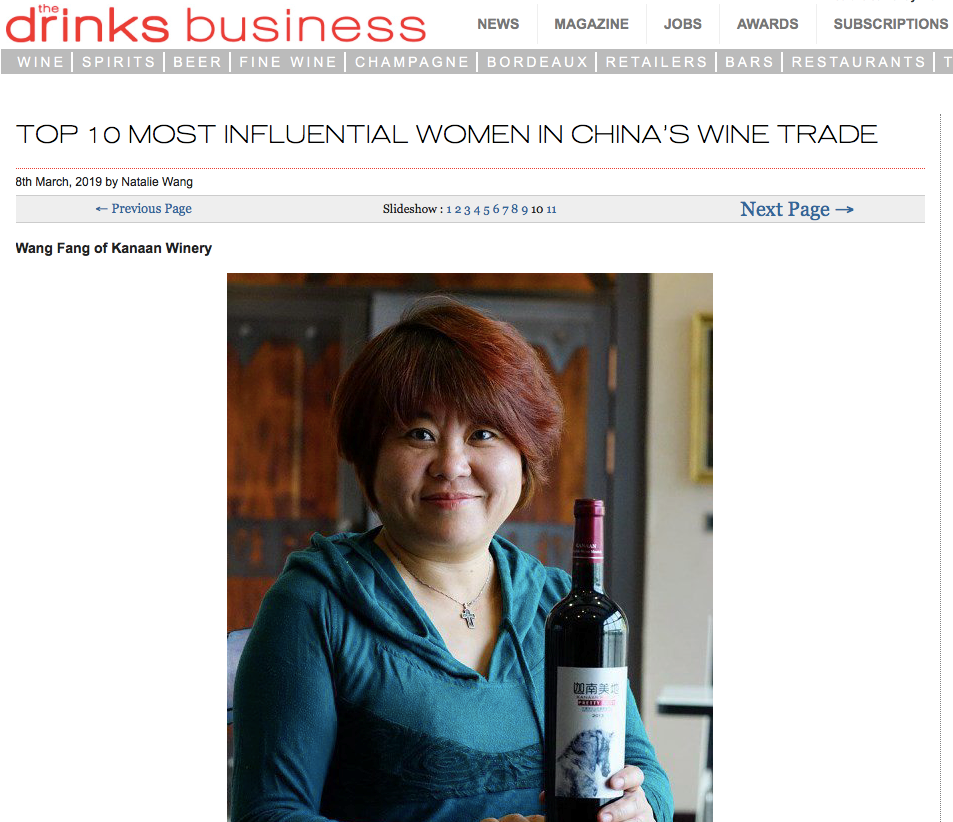953x822 pixels.
Task: Open the Subscriptions page
Action: coord(890,24)
